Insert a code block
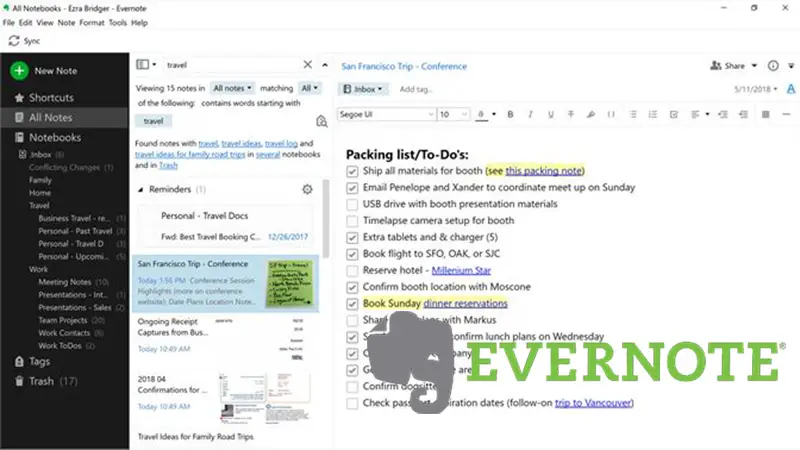800x450 pixels. click(x=611, y=114)
